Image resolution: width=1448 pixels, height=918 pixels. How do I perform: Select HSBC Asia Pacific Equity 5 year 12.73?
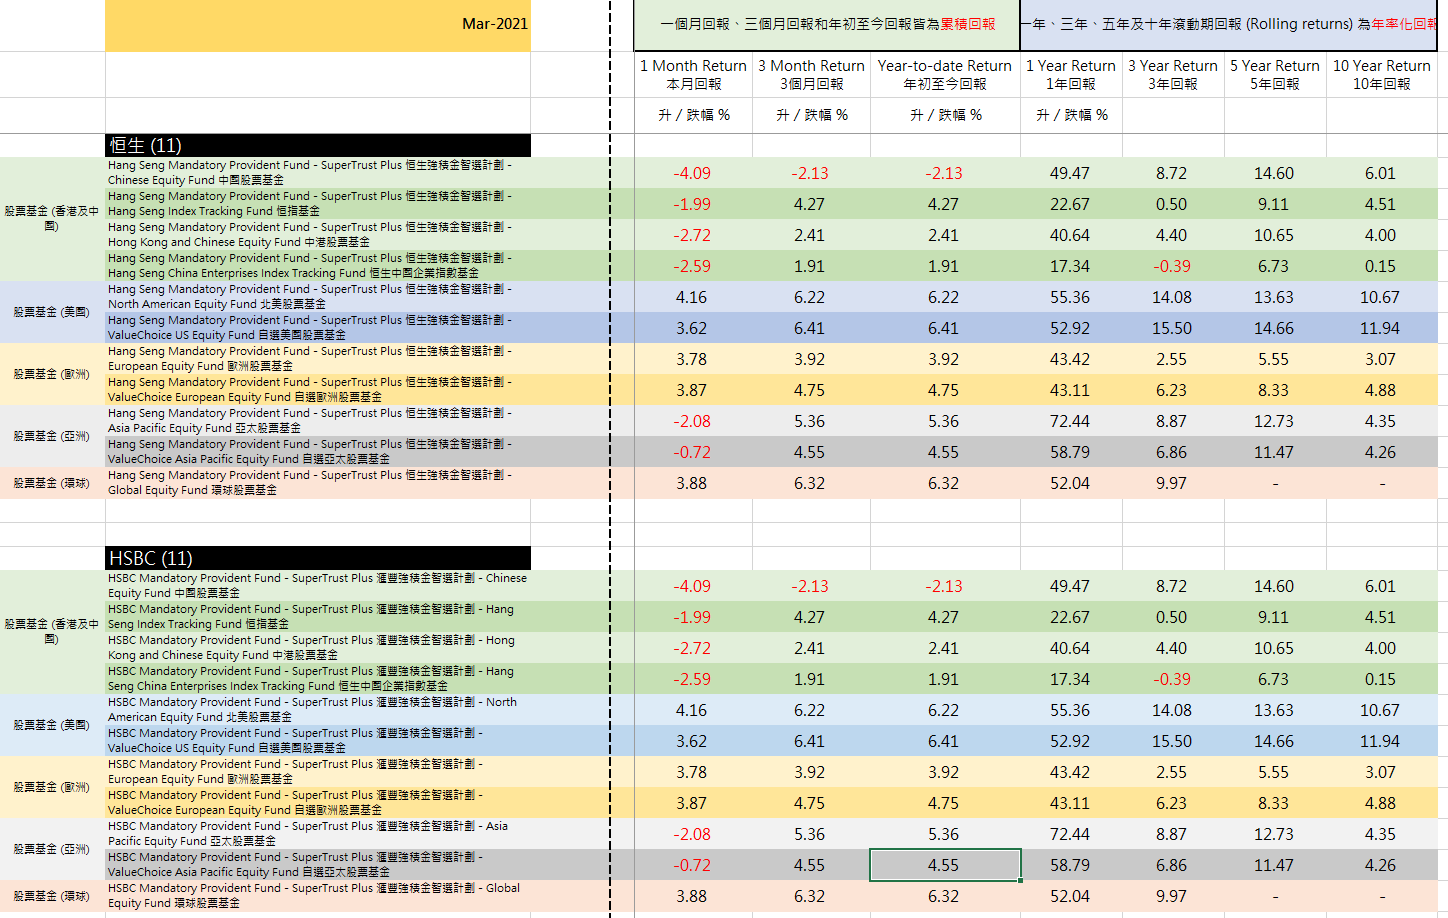(x=1275, y=834)
